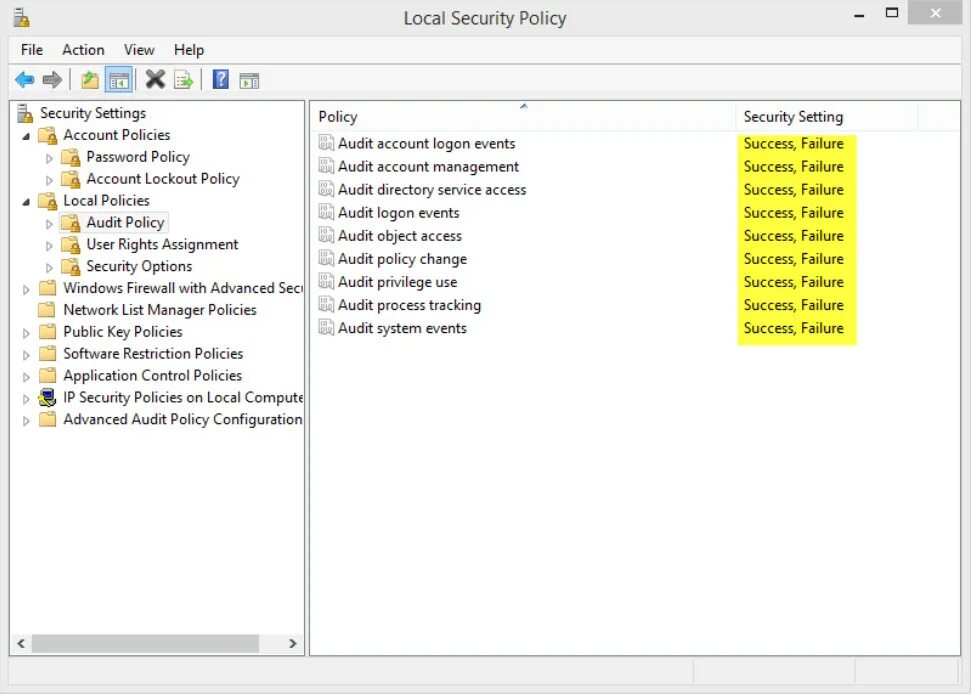Image resolution: width=971 pixels, height=696 pixels.
Task: Select the Audit process tracking policy row
Action: click(x=634, y=305)
